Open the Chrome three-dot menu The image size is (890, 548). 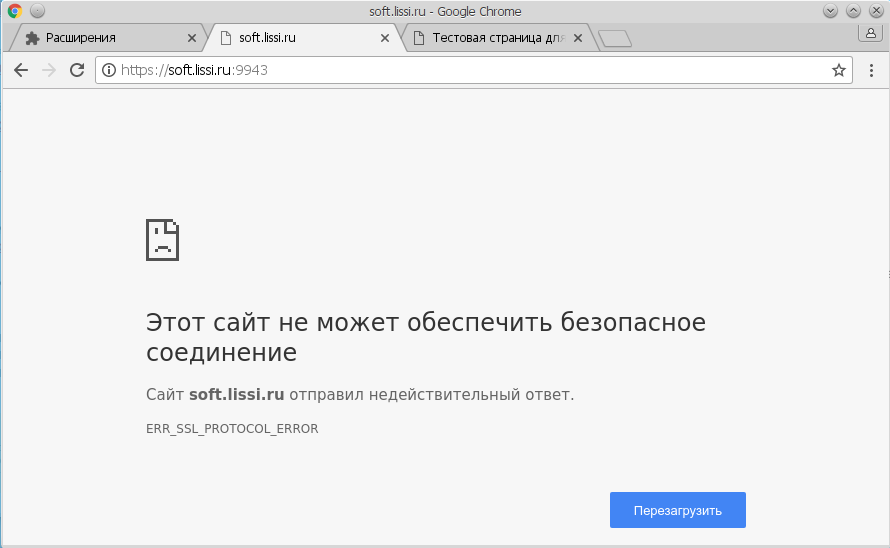[x=871, y=70]
